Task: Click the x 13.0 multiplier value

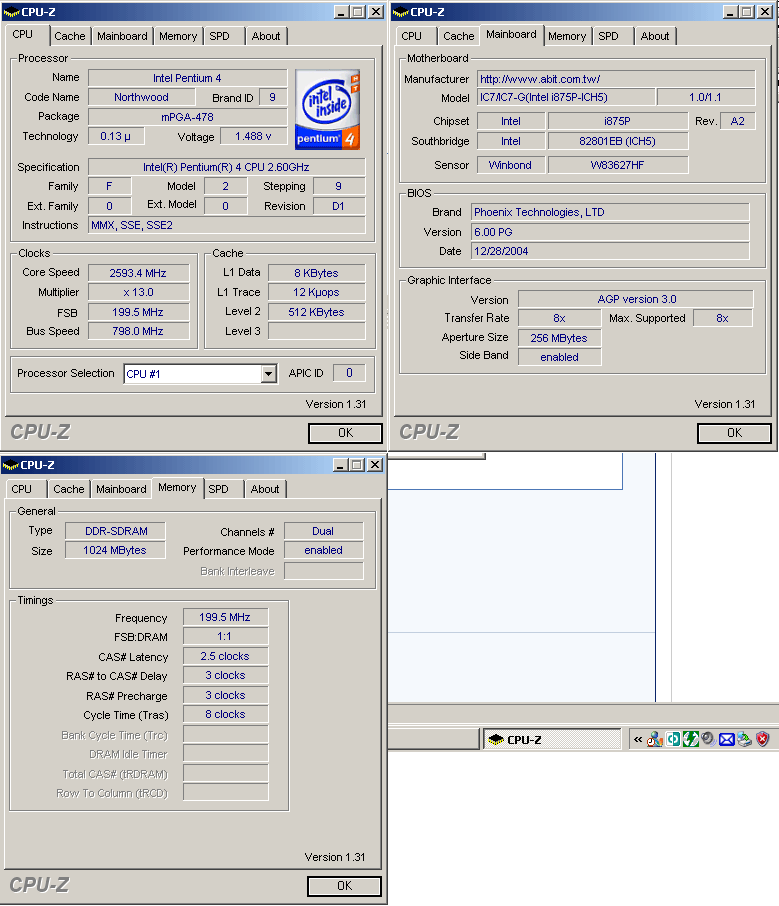Action: (x=139, y=292)
